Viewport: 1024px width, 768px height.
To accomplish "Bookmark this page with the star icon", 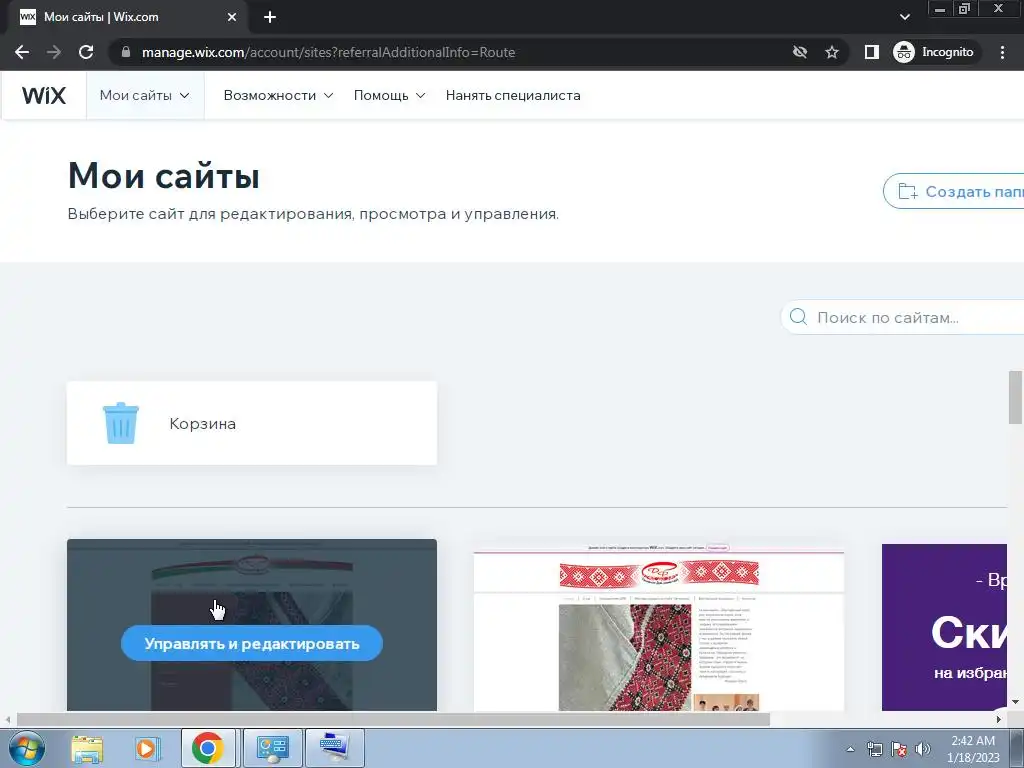I will point(831,52).
